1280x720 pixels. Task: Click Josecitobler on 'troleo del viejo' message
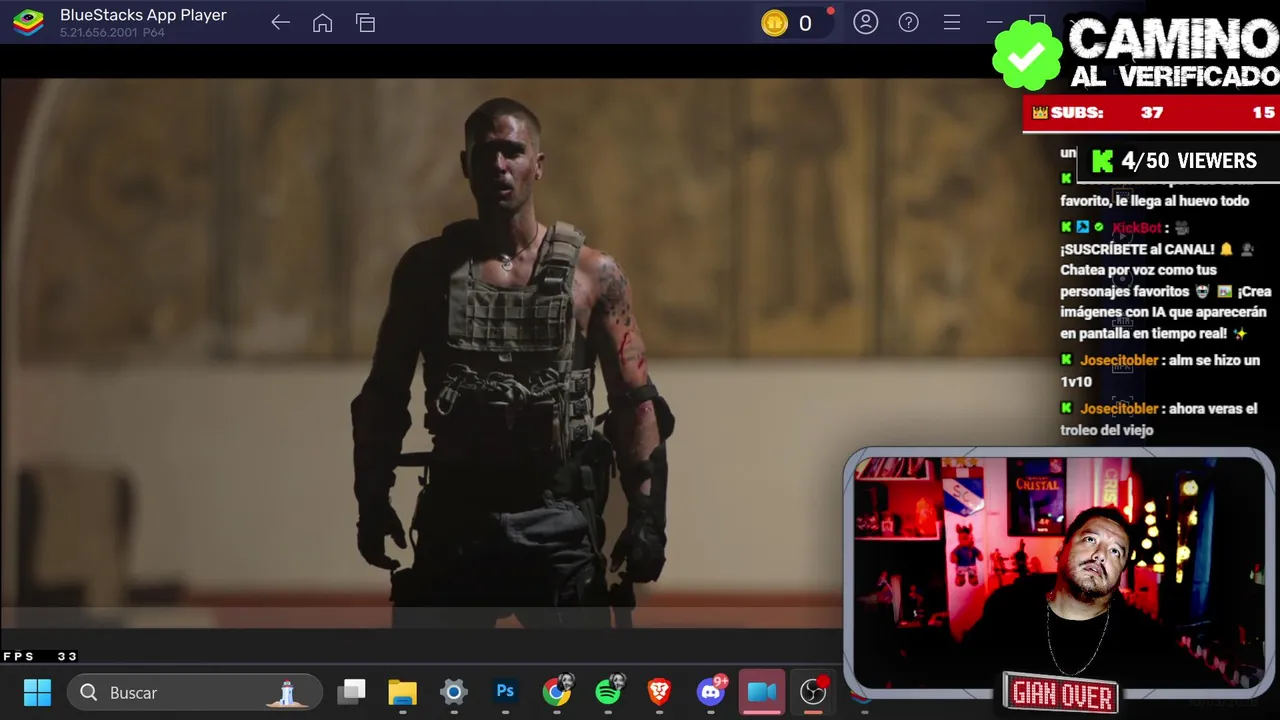click(1119, 408)
